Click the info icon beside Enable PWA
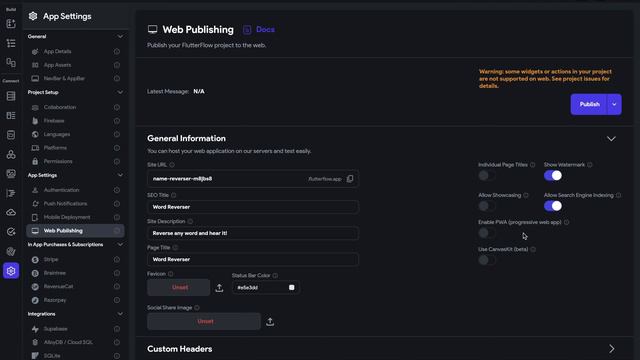 click(x=566, y=222)
